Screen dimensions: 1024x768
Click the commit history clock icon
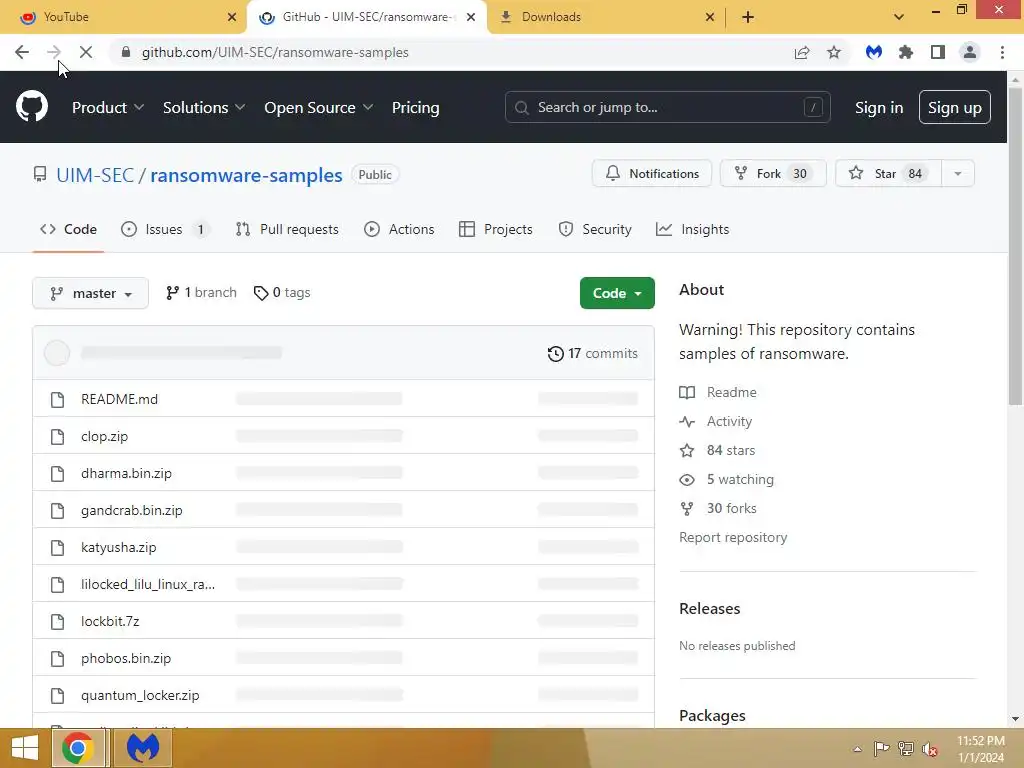coord(555,353)
